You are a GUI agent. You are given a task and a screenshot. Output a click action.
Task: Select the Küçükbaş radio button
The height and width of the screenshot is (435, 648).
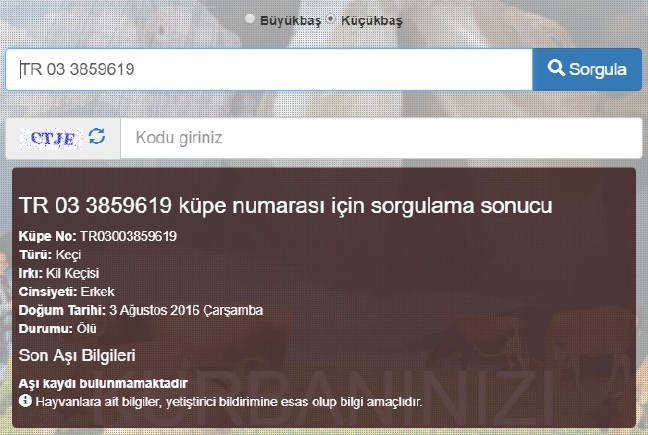pos(331,19)
